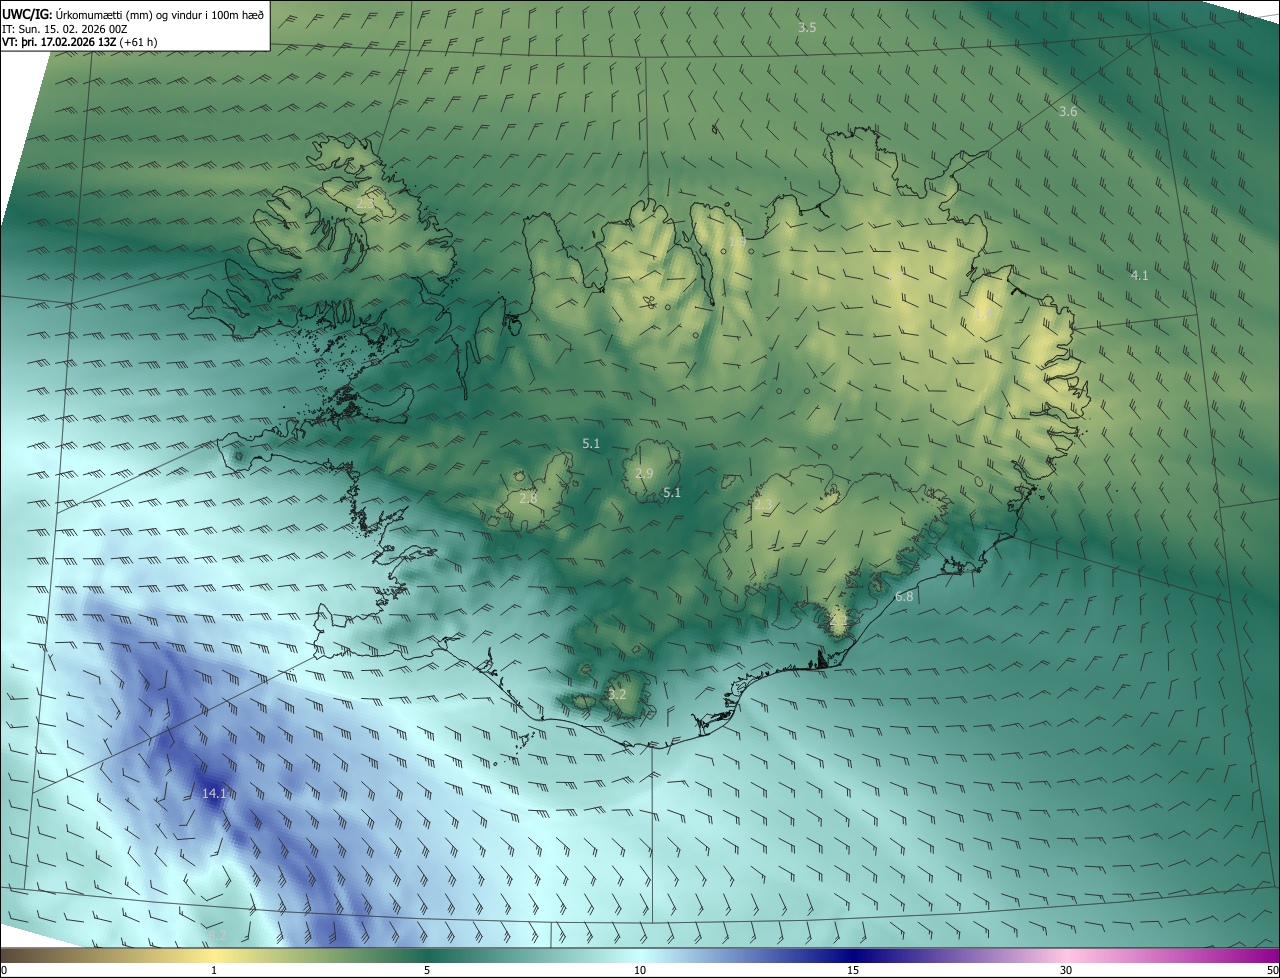Image resolution: width=1280 pixels, height=978 pixels.
Task: Click the 2.9 value inside the central glacier
Action: pos(644,473)
